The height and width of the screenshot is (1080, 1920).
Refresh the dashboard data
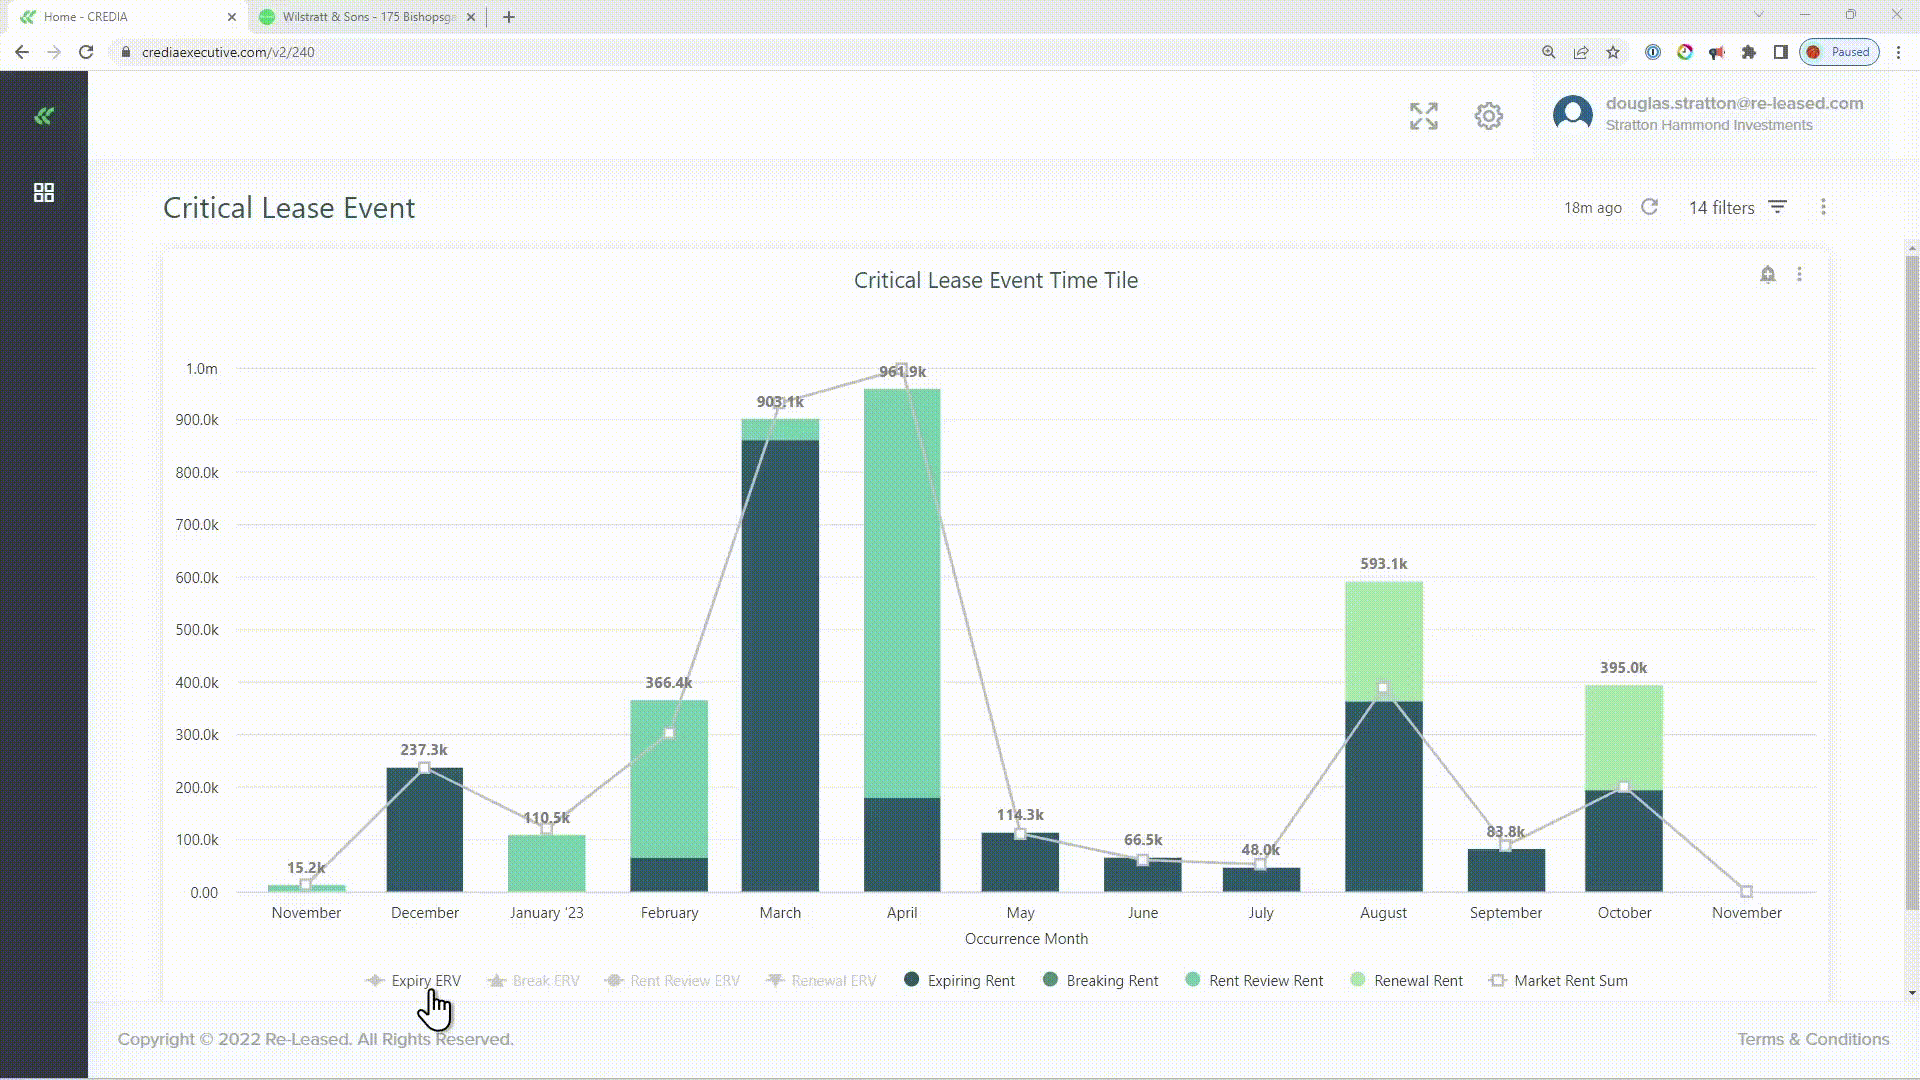point(1649,207)
